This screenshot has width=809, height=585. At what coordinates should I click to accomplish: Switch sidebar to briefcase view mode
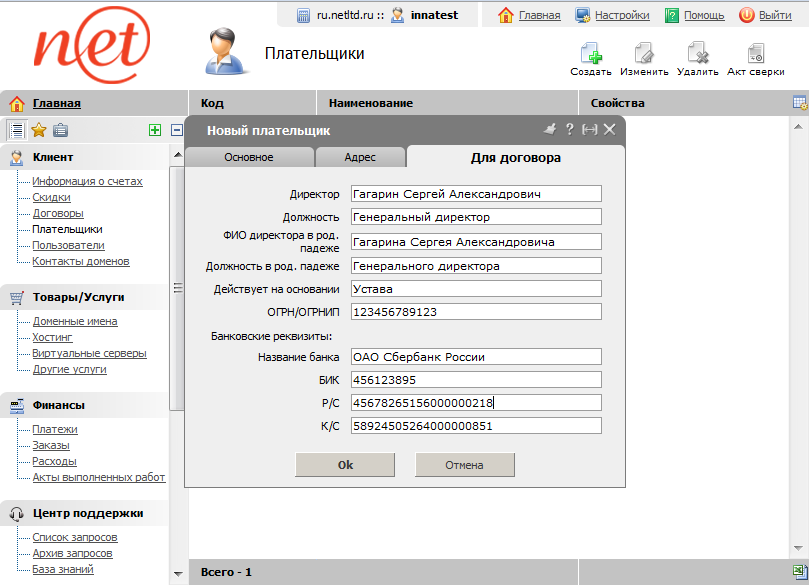point(61,130)
